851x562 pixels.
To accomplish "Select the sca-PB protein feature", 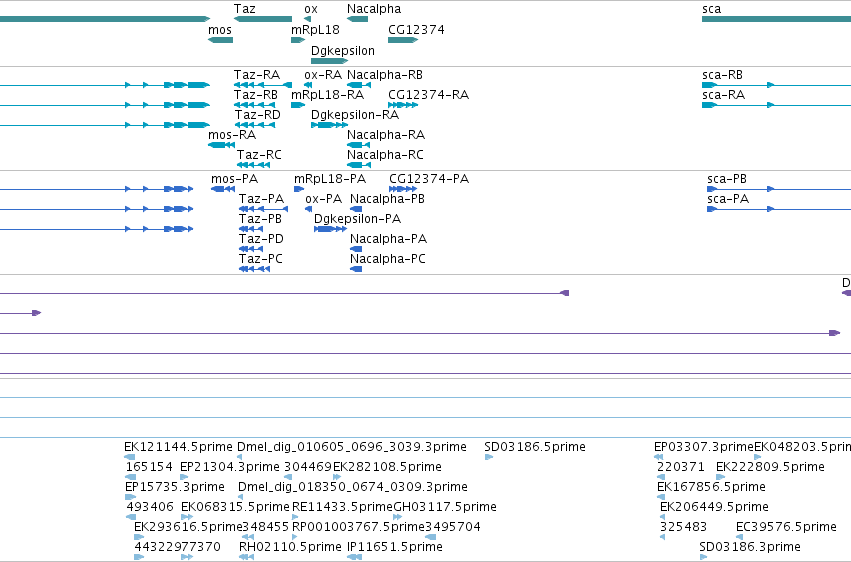I will tap(712, 189).
